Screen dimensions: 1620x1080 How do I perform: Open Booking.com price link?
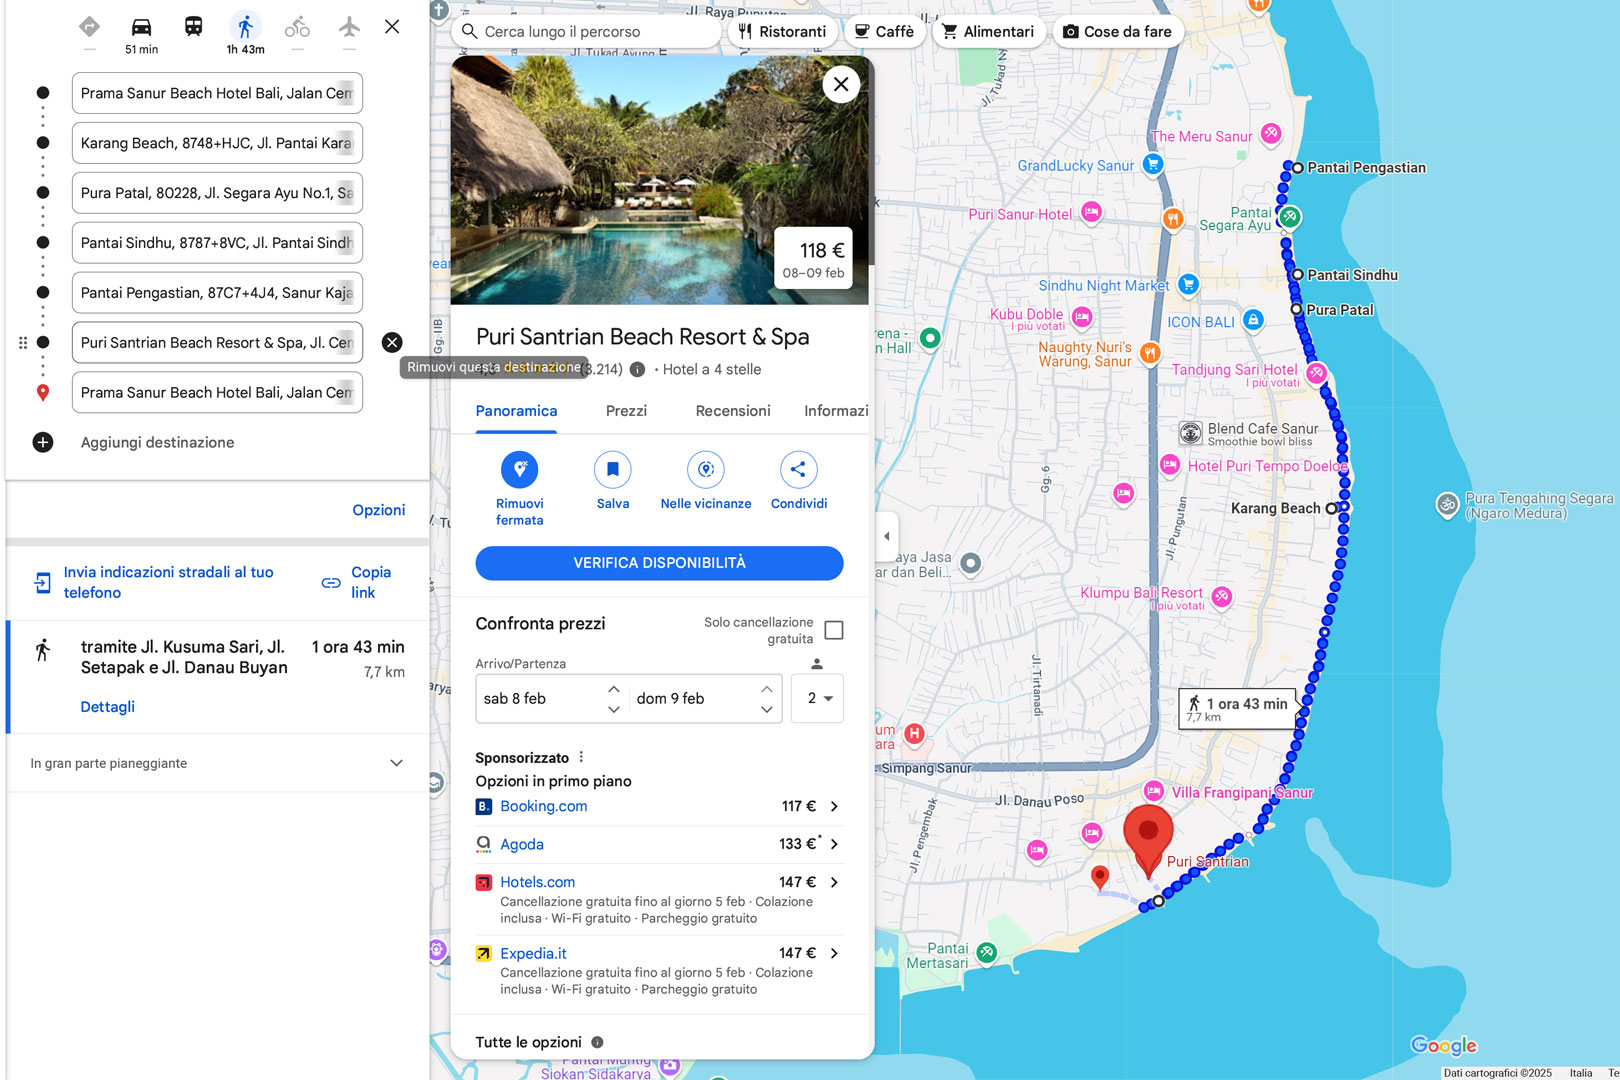click(544, 806)
